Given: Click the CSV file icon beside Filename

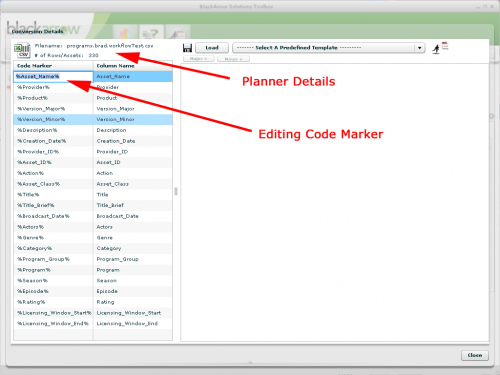Looking at the screenshot, I should (x=22, y=51).
